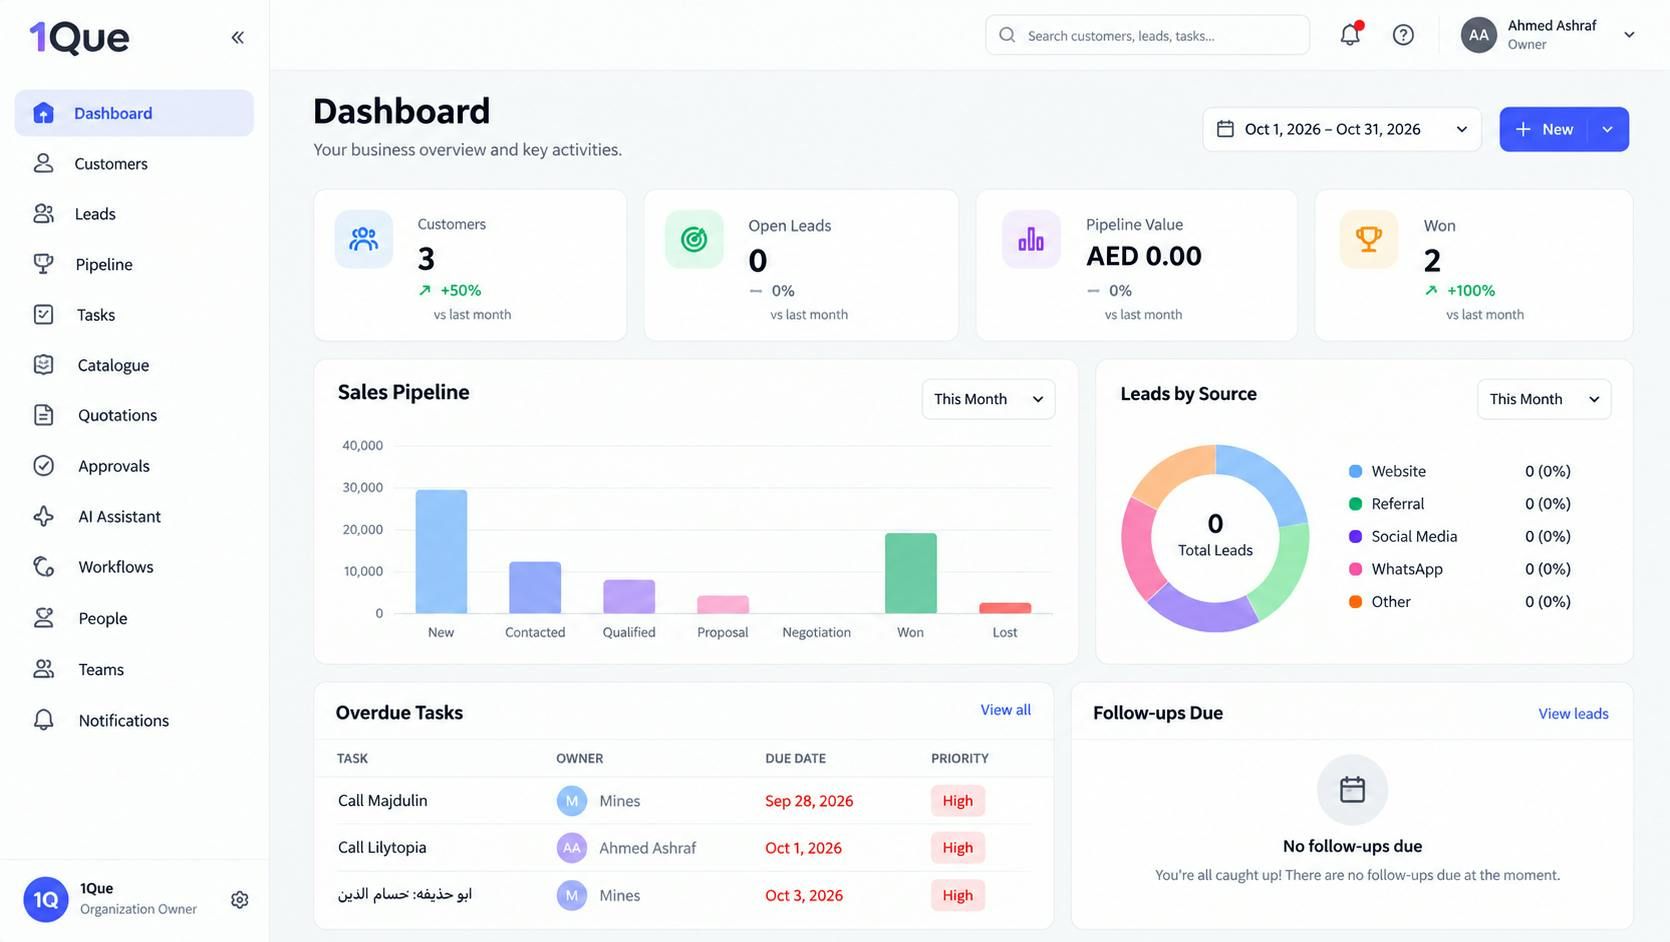Screen dimensions: 1670x942
Task: Click the 1Que logo
Action: point(79,37)
